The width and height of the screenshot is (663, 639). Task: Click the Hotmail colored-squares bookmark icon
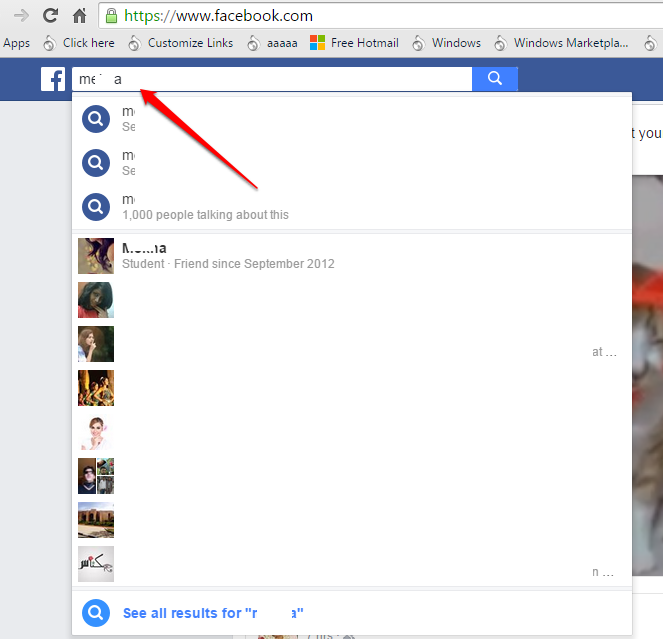317,43
